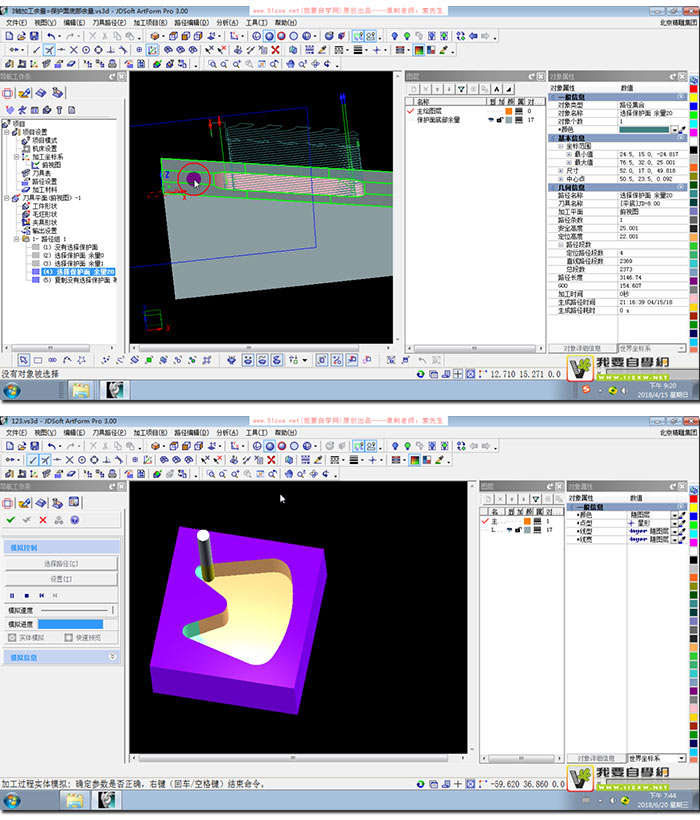Viewport: 700px width, 820px height.
Task: Toggle the 实体模拟 checkbox
Action: 13,637
